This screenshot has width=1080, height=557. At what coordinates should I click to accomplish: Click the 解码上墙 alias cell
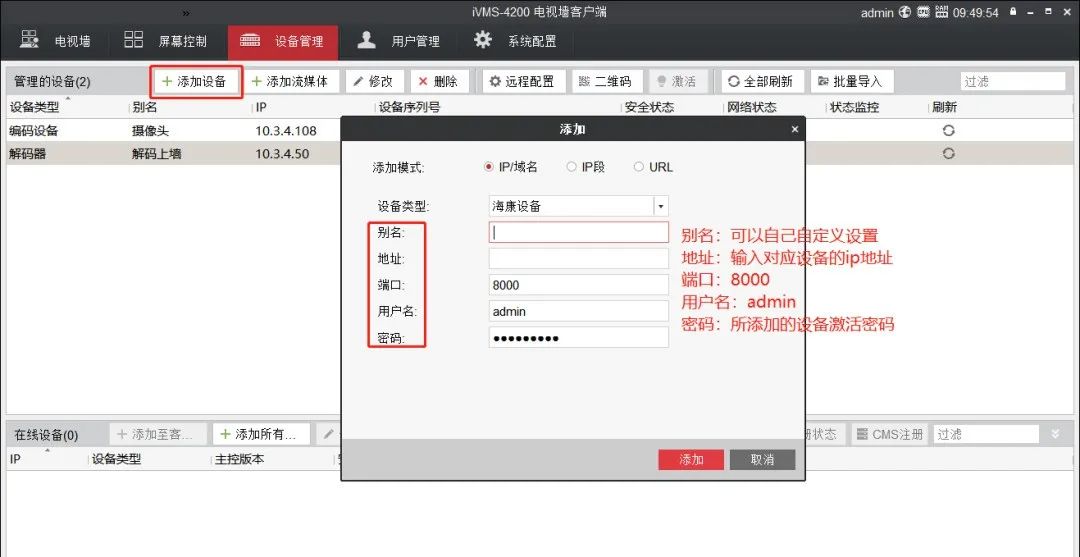(x=157, y=154)
